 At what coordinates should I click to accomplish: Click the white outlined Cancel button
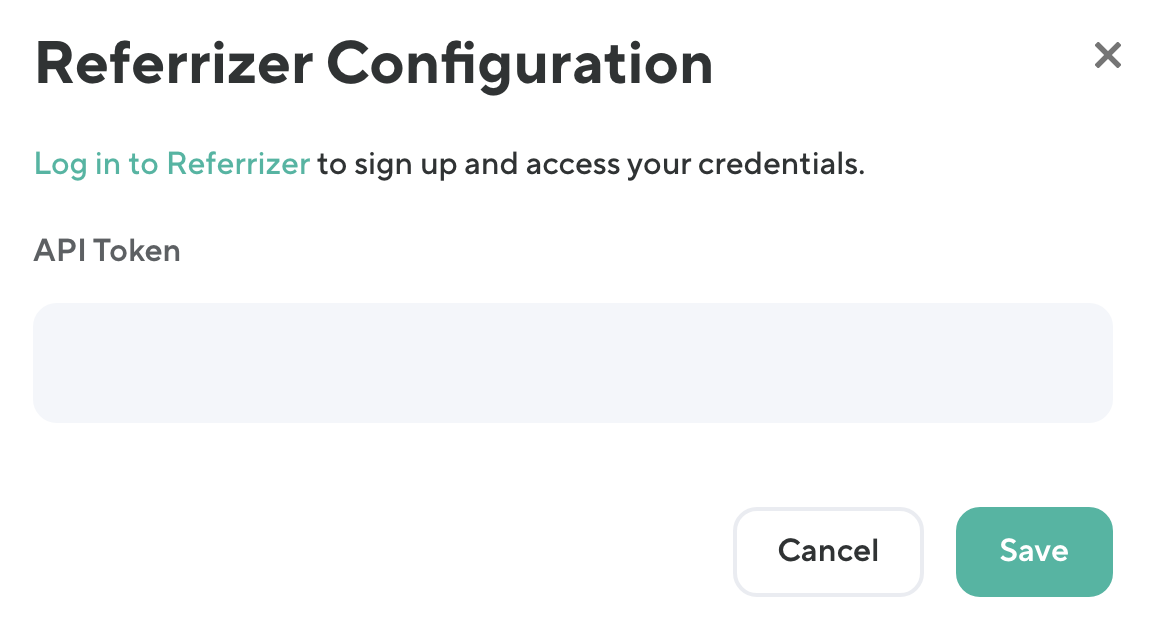coord(828,551)
